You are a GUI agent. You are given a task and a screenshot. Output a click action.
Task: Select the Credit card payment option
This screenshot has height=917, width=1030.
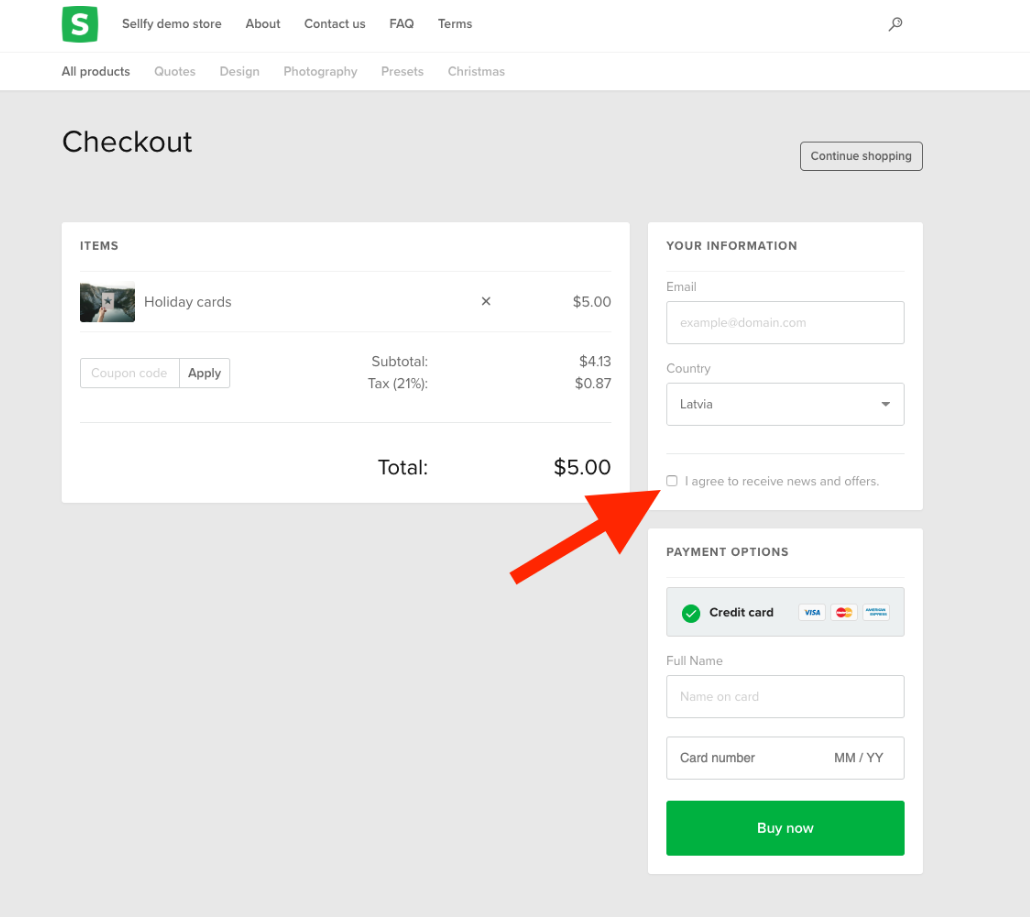pos(741,612)
